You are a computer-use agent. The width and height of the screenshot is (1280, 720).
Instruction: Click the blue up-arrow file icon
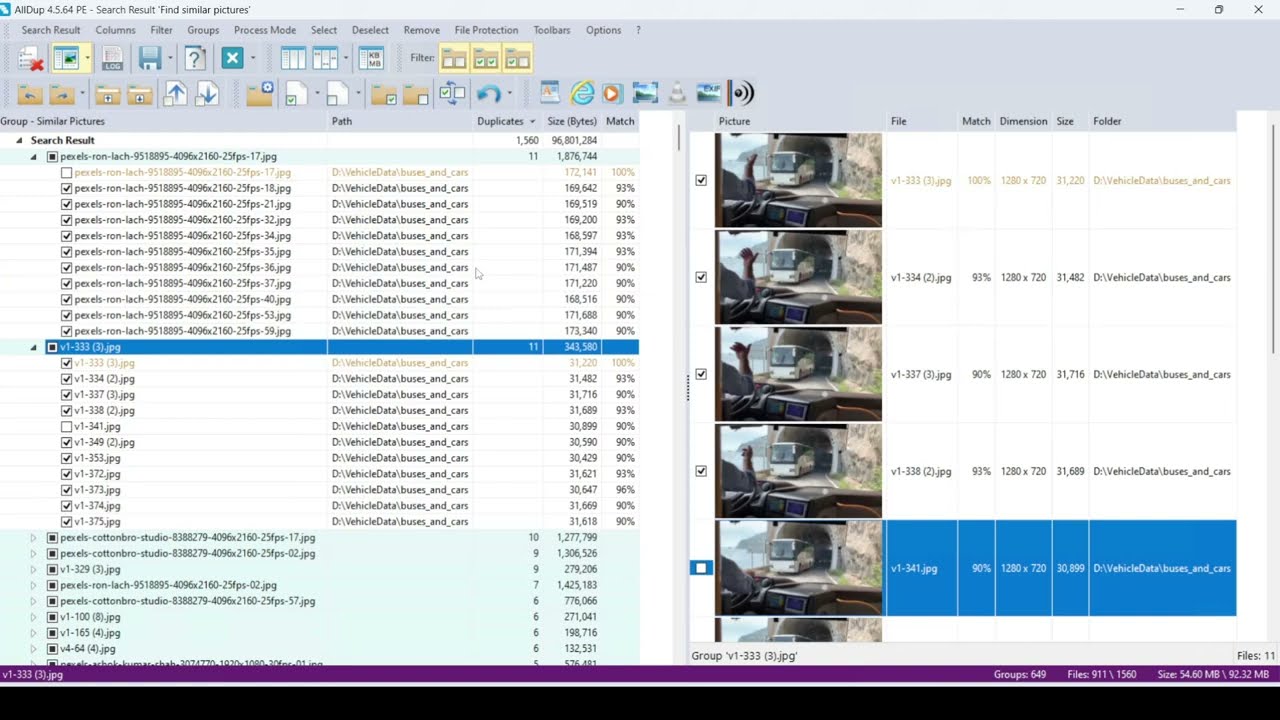[x=175, y=94]
